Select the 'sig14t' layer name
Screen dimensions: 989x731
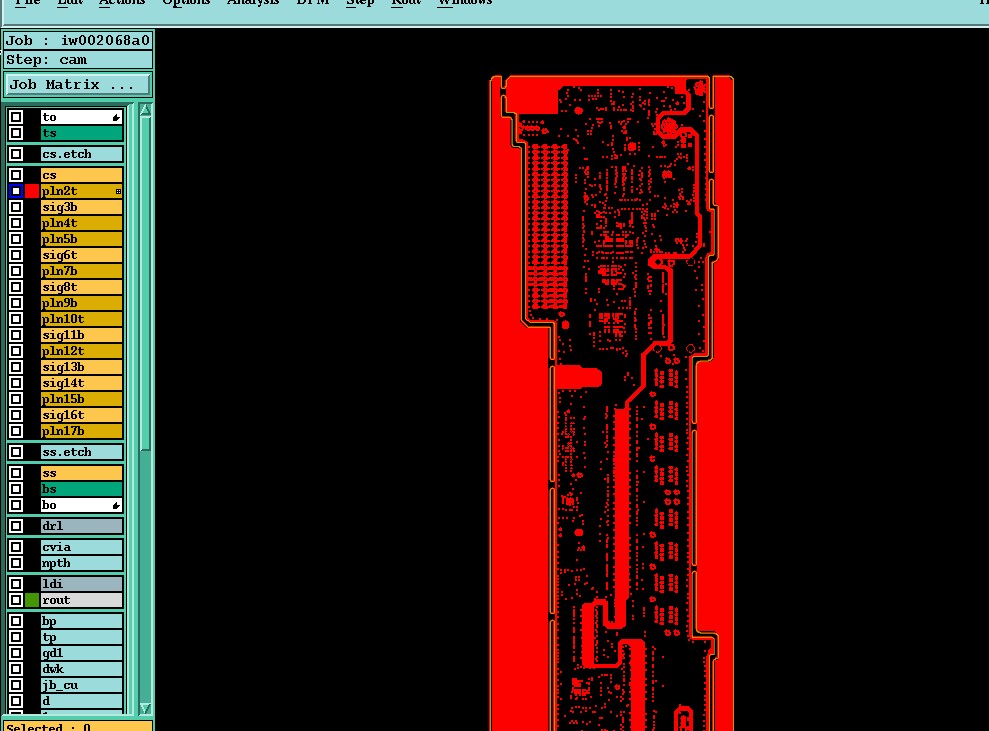click(x=81, y=383)
